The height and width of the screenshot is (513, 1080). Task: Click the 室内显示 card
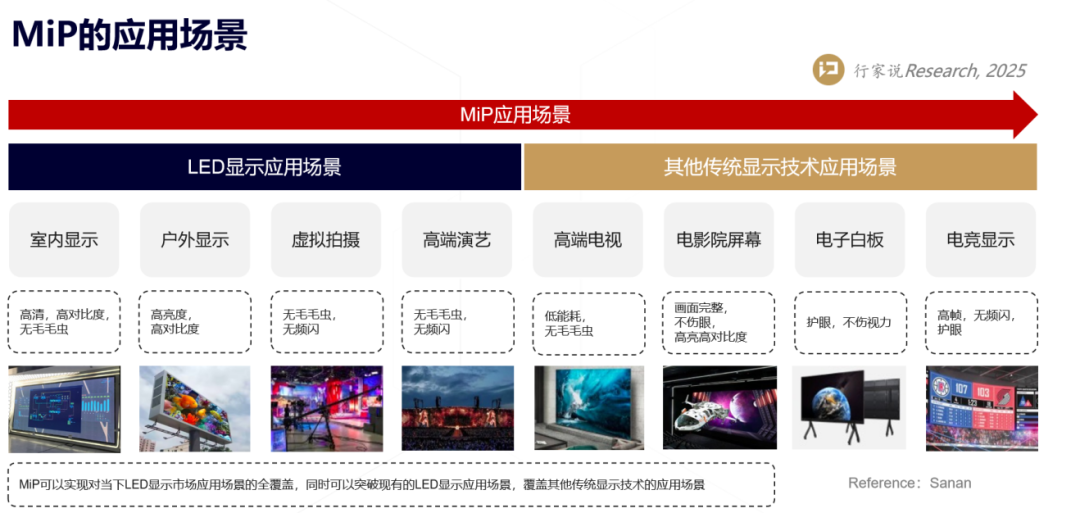[x=64, y=240]
